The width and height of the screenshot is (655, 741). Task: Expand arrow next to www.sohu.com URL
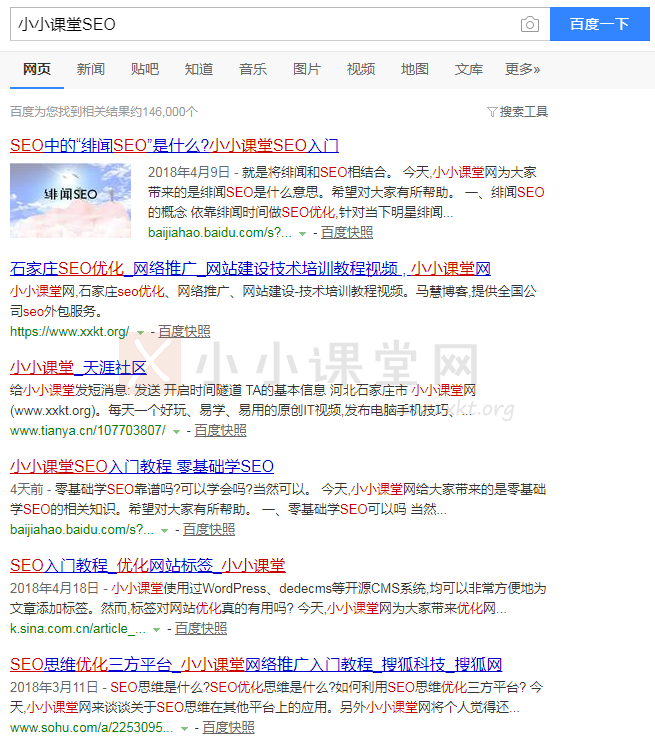click(184, 729)
